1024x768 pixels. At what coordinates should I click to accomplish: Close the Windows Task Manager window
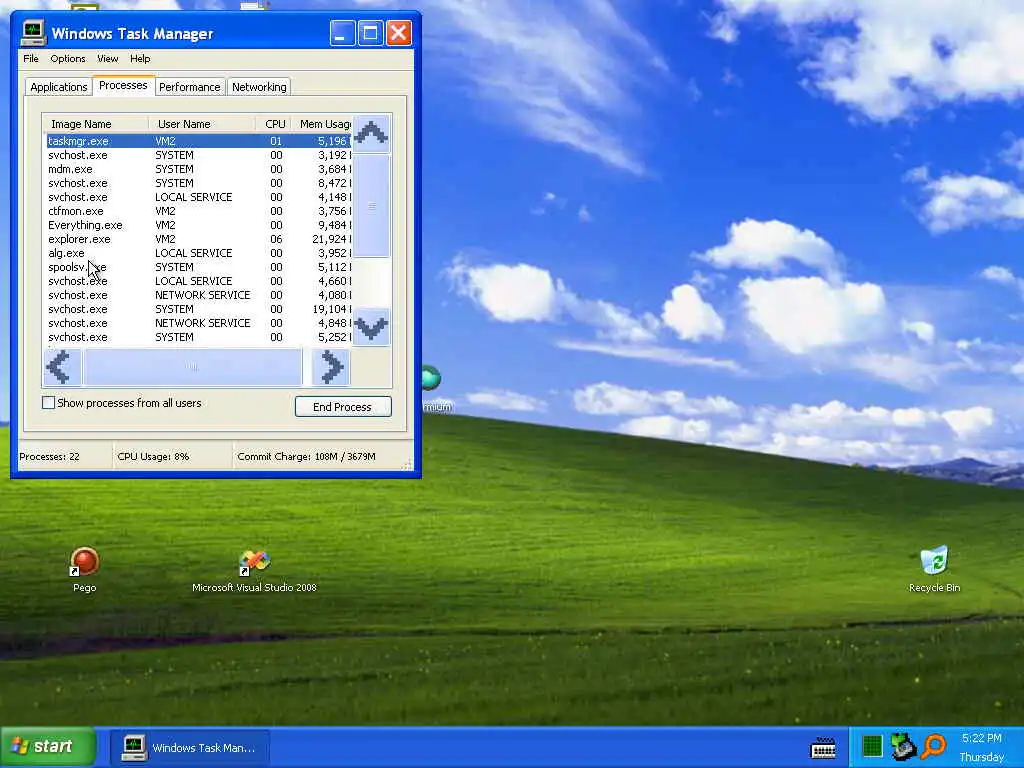[x=398, y=33]
